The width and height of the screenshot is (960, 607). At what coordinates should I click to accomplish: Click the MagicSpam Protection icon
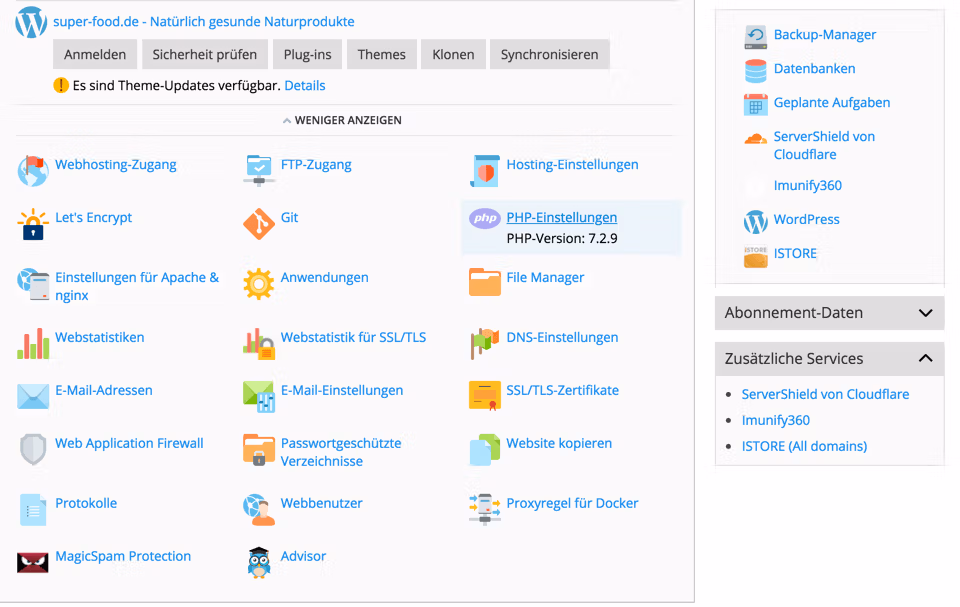pos(33,562)
